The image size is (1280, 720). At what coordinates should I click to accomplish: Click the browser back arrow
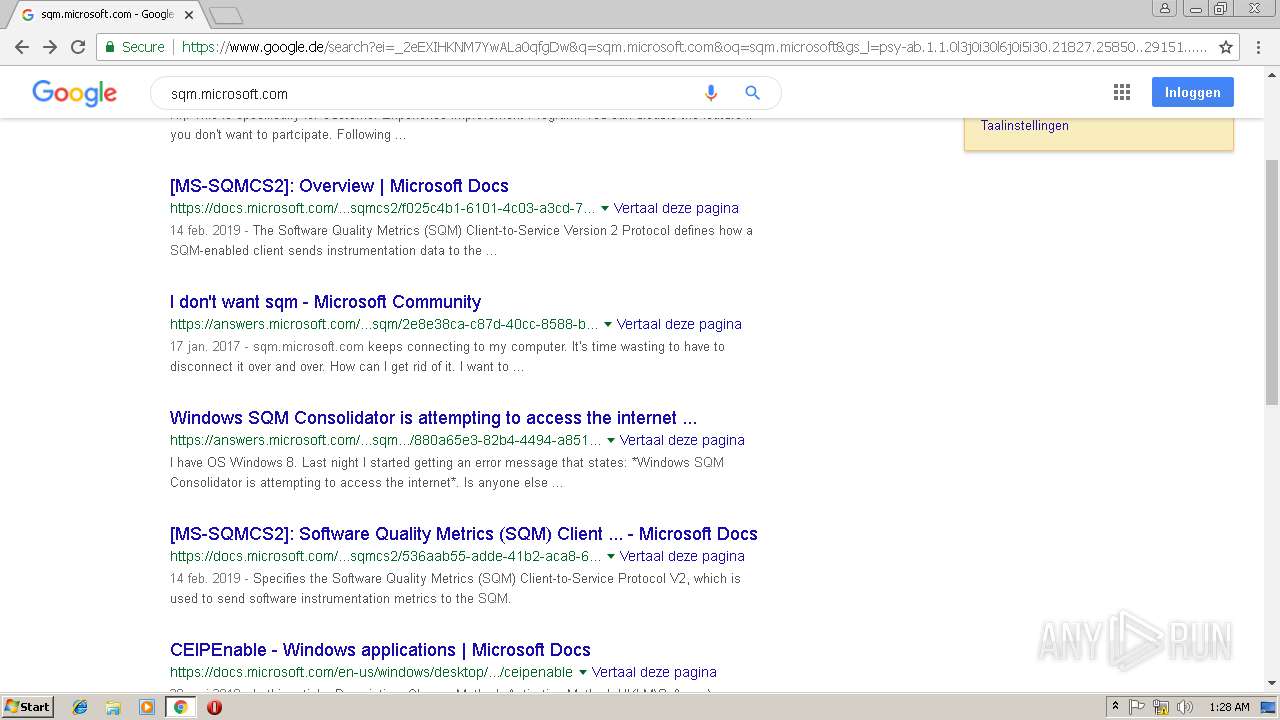pyautogui.click(x=22, y=47)
